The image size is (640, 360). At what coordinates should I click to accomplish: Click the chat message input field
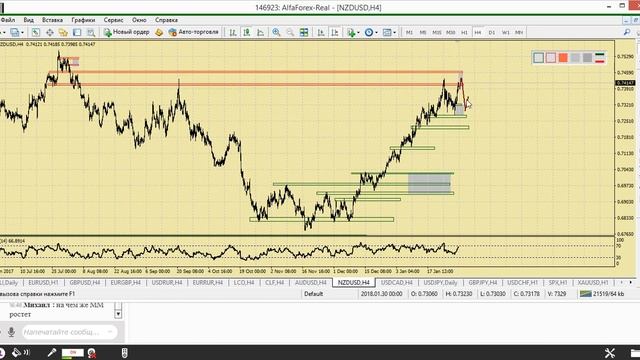click(x=69, y=332)
